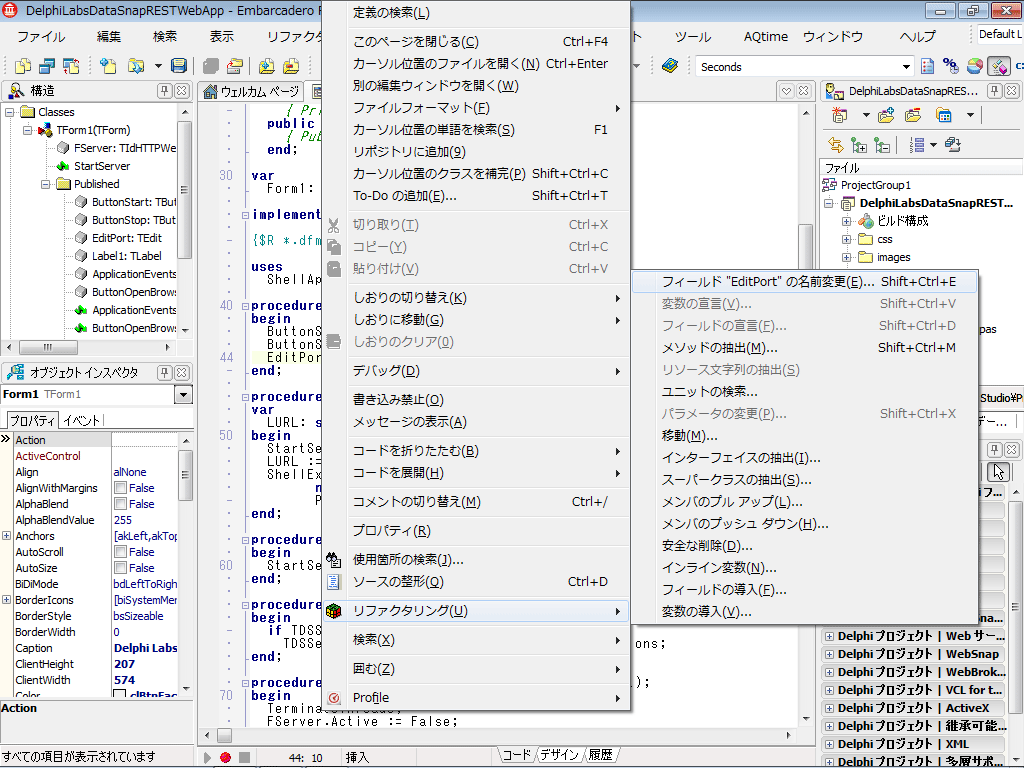The image size is (1024, 768).
Task: Select the ProjectGroup1 node
Action: (x=875, y=185)
